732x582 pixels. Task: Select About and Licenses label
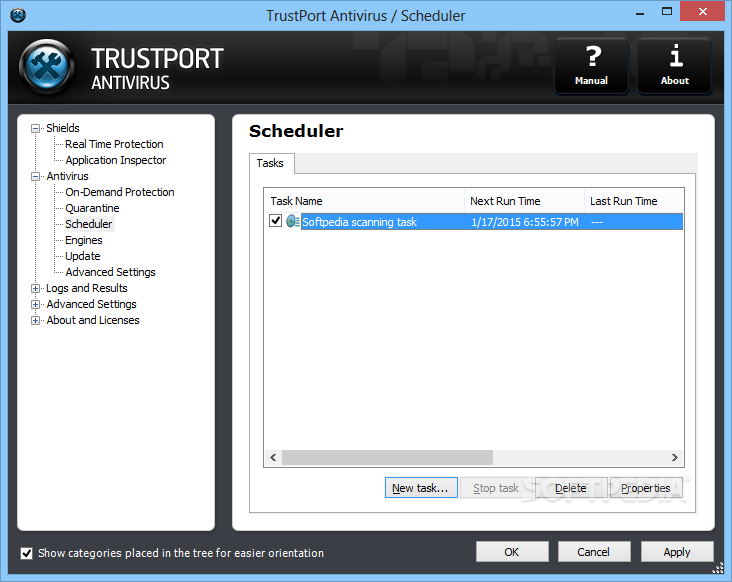click(93, 321)
